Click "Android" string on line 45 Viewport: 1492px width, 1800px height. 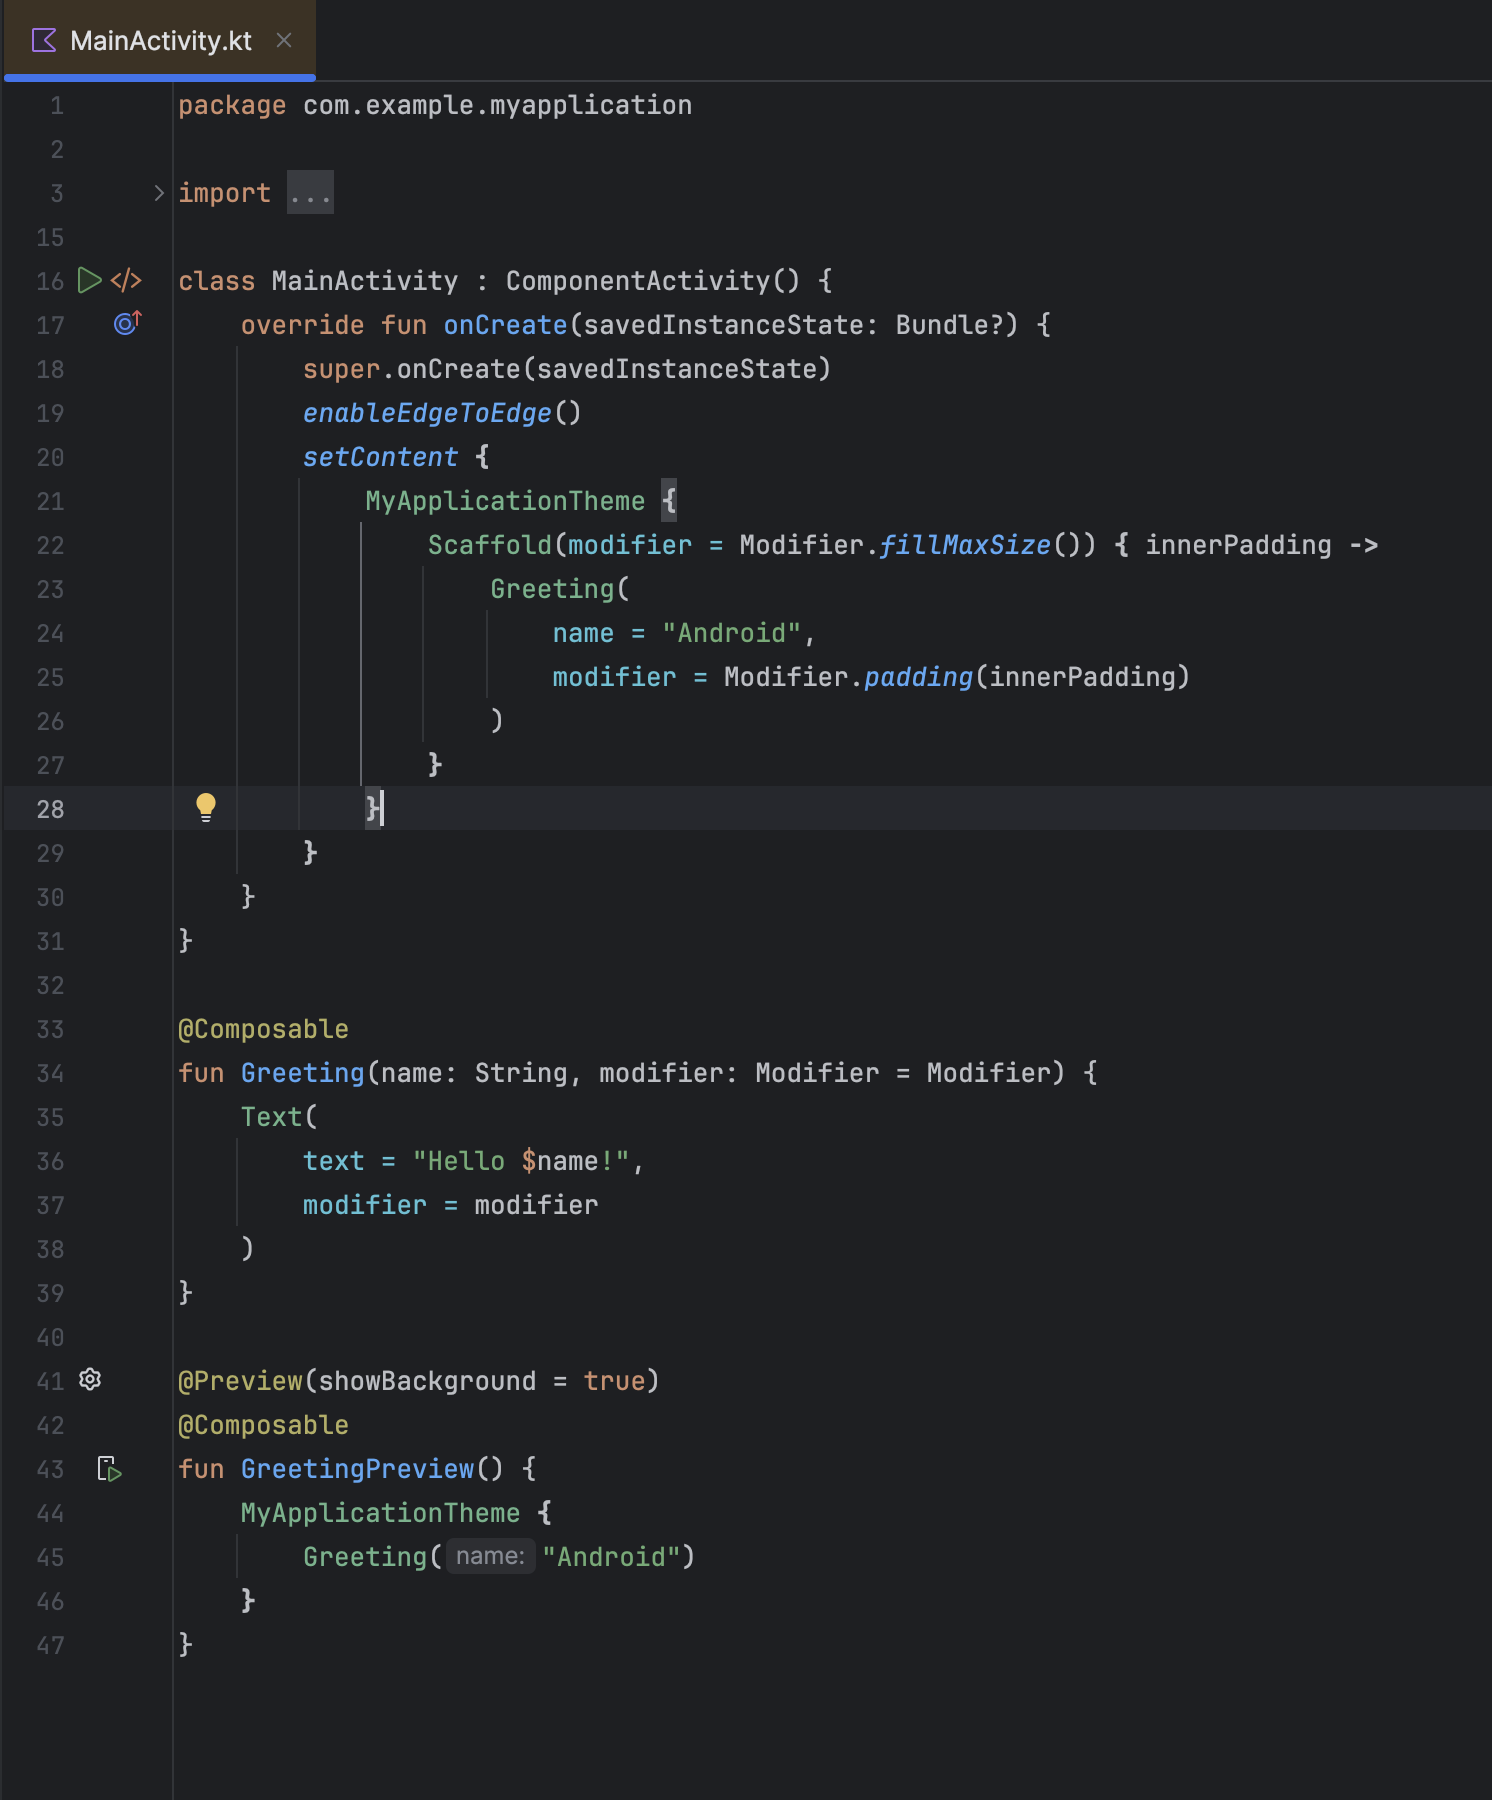coord(612,1557)
